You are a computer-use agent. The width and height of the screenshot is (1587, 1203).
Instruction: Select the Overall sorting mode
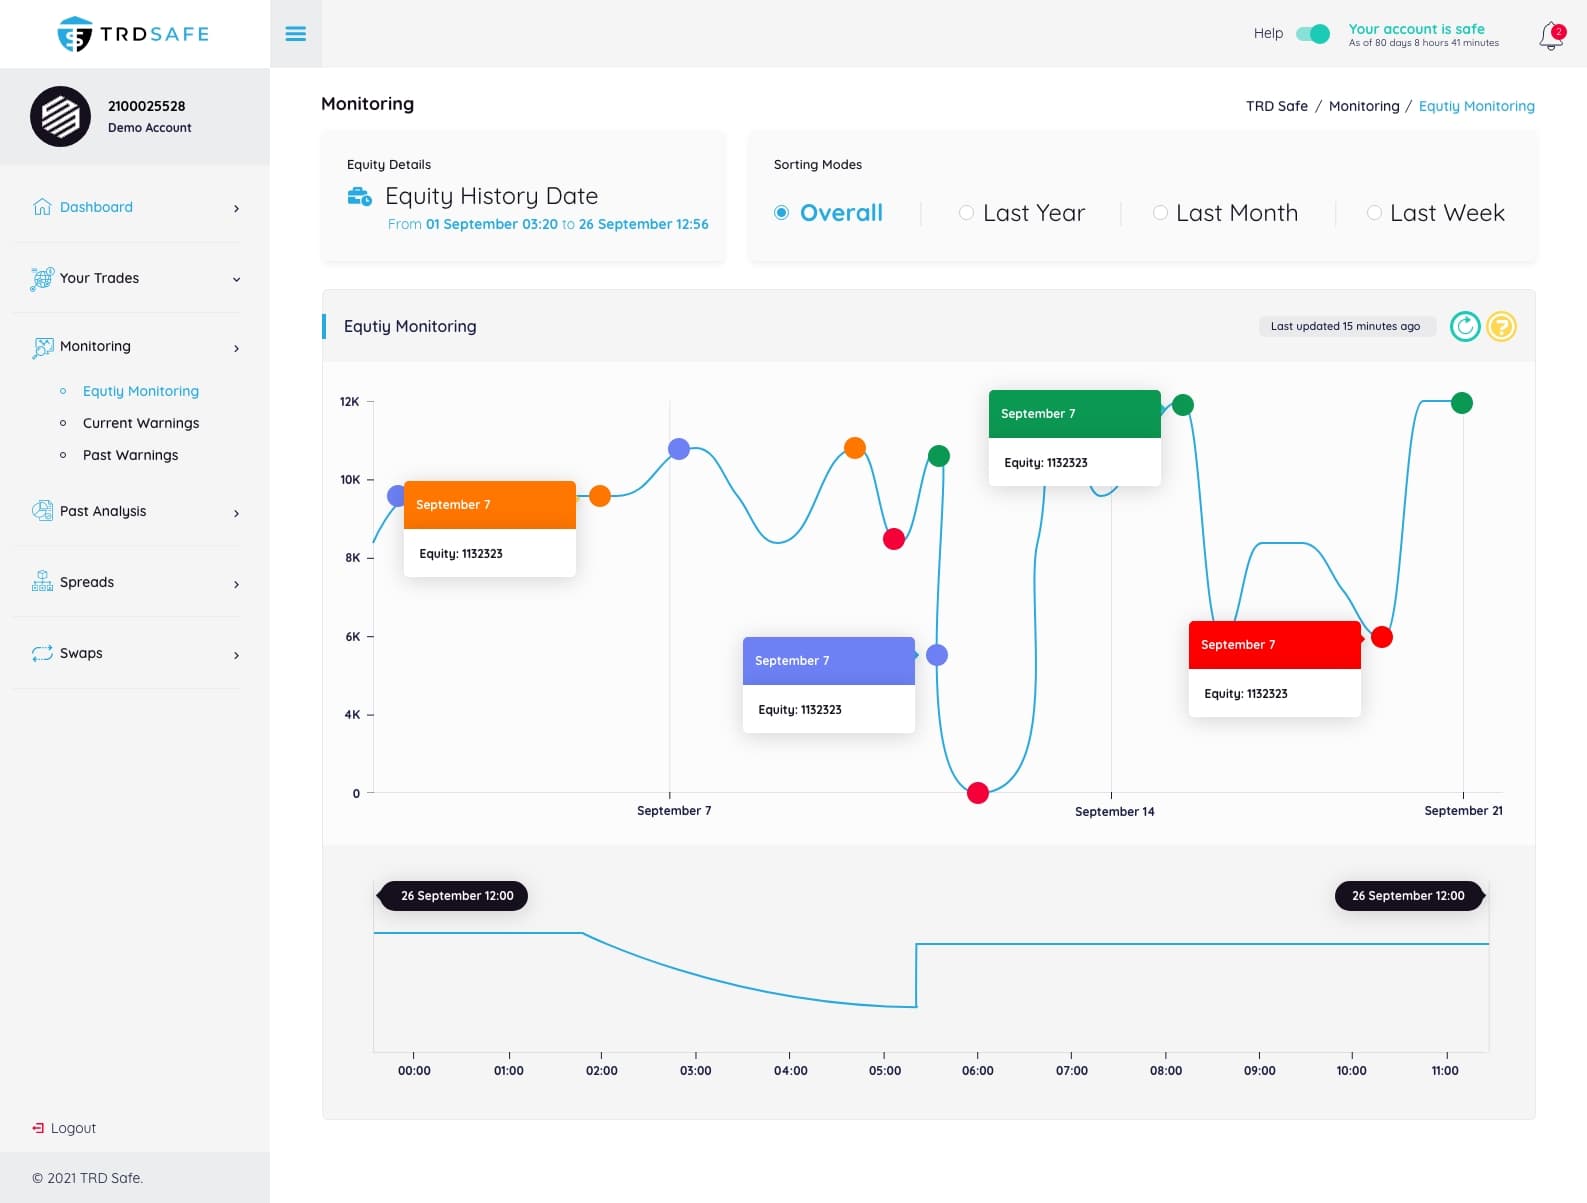click(829, 213)
